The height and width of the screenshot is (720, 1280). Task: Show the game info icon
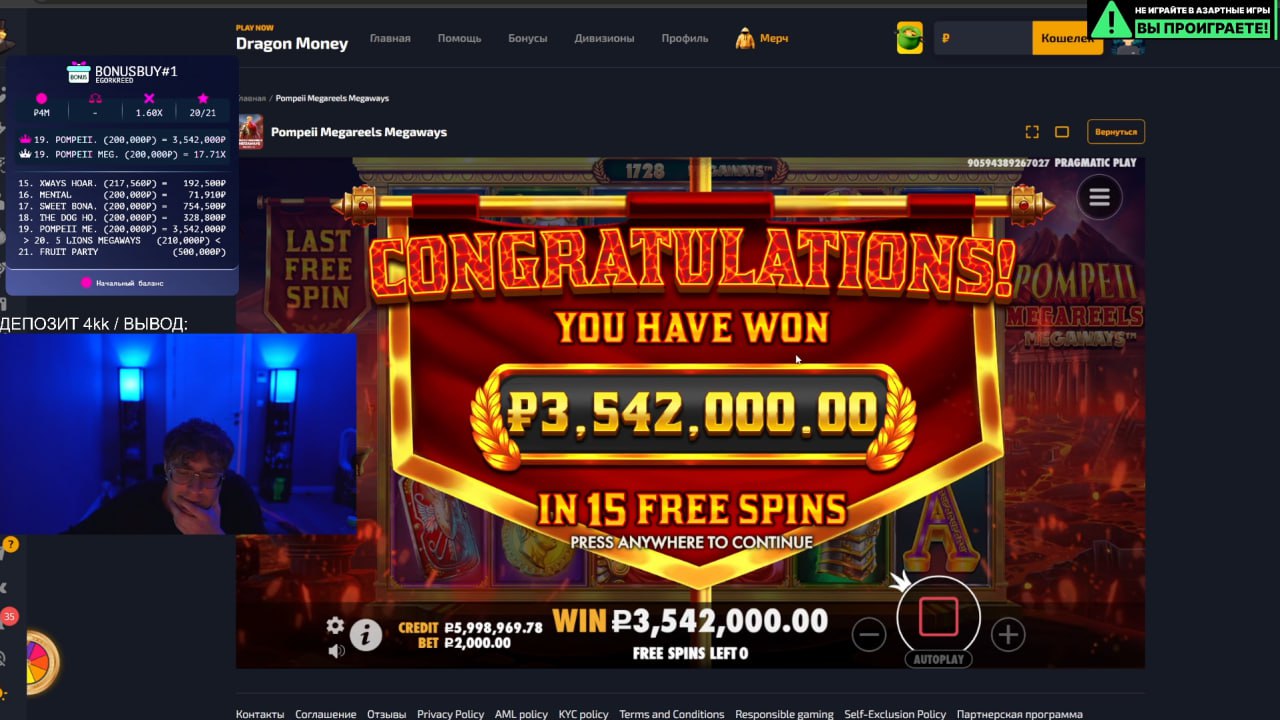point(366,634)
